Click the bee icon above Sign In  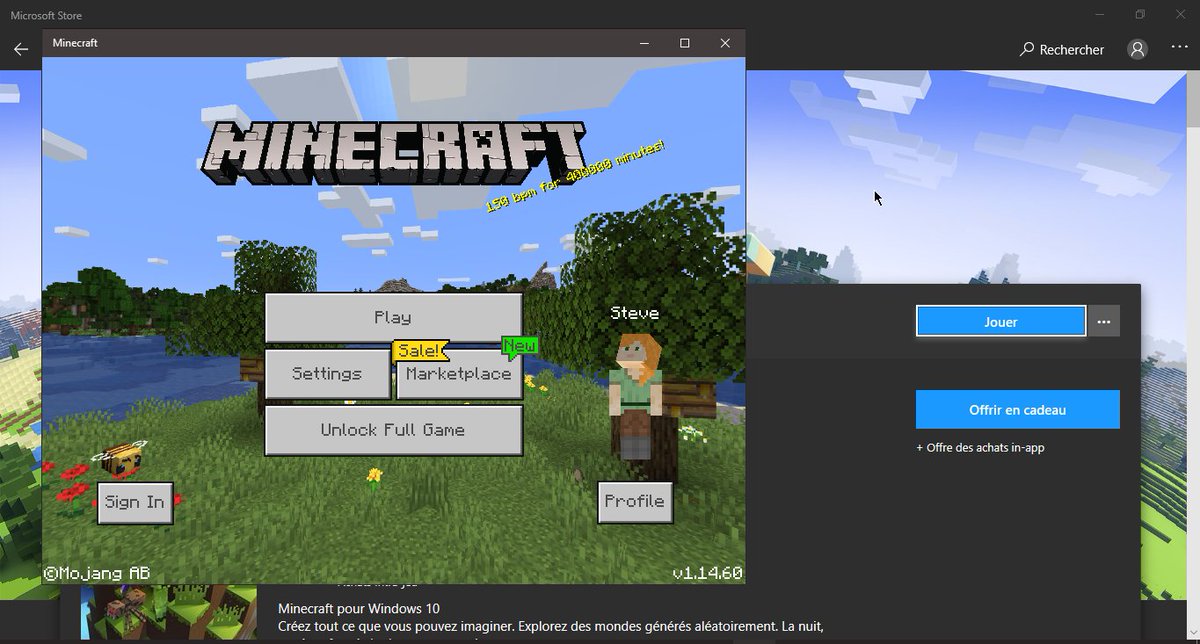(119, 459)
